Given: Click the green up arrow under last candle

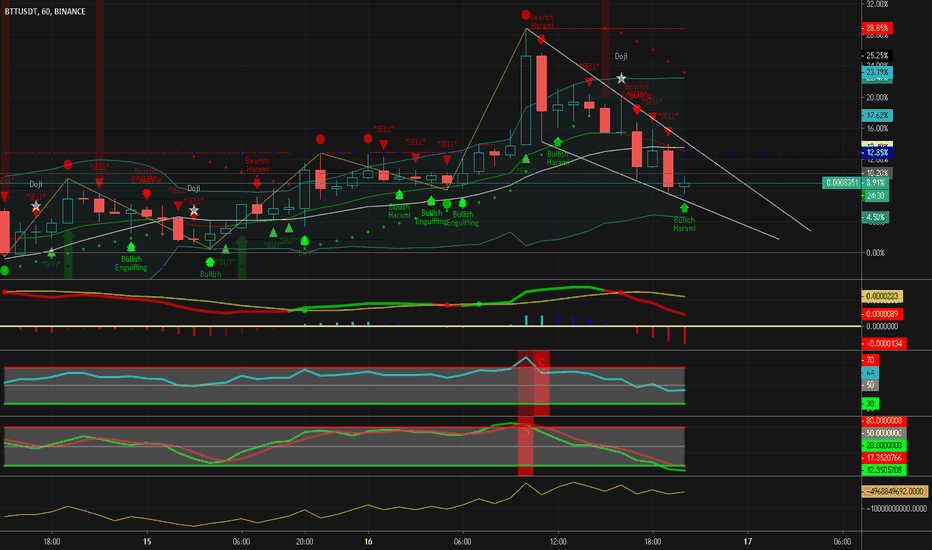Looking at the screenshot, I should 684,208.
